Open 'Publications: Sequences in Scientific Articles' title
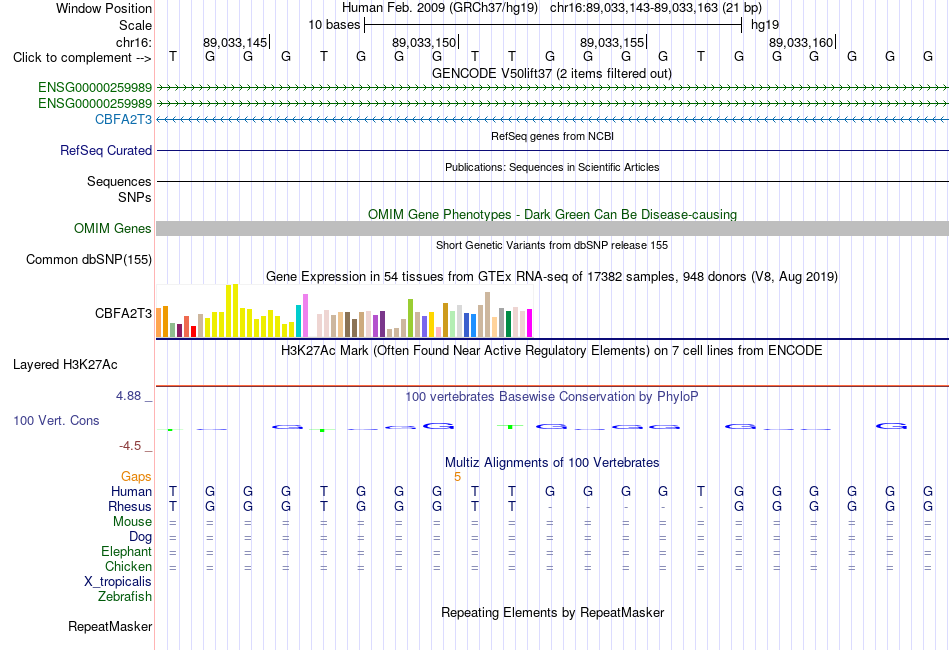This screenshot has height=650, width=950. pos(552,167)
